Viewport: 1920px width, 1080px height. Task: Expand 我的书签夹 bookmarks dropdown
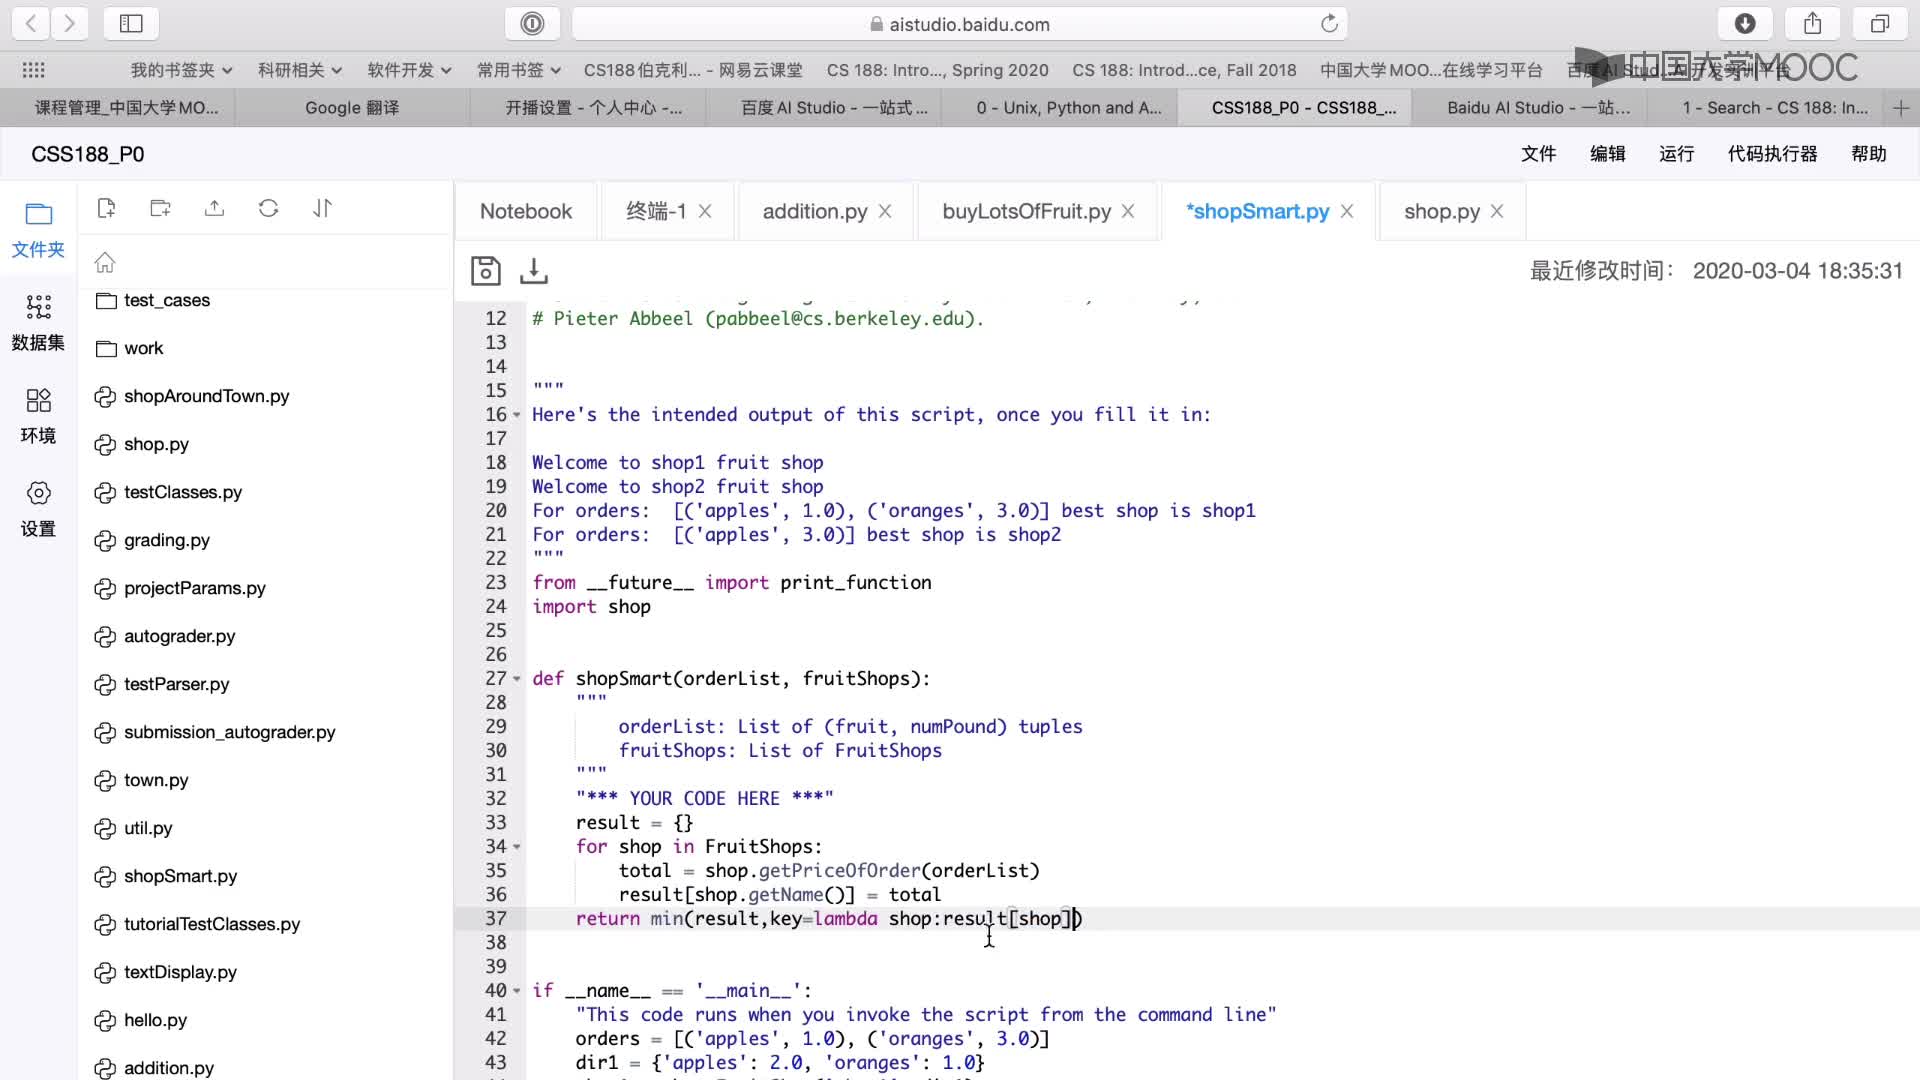click(x=181, y=70)
